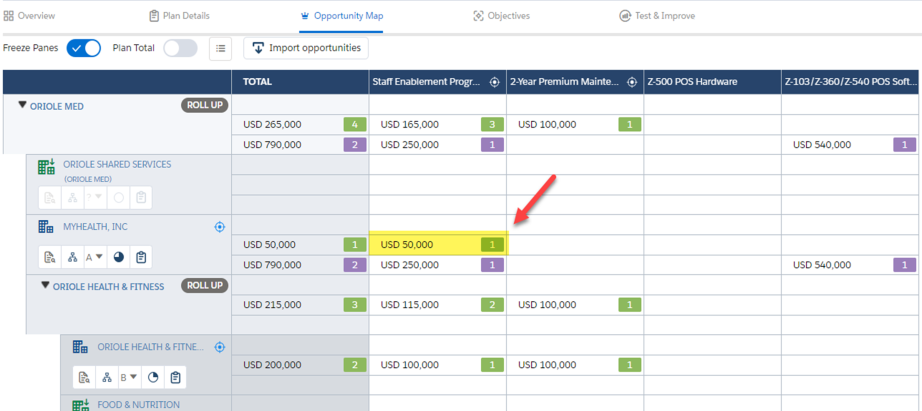This screenshot has height=411, width=922.
Task: Open the hierarchy icon for MyHealth, Inc
Action: 73,257
